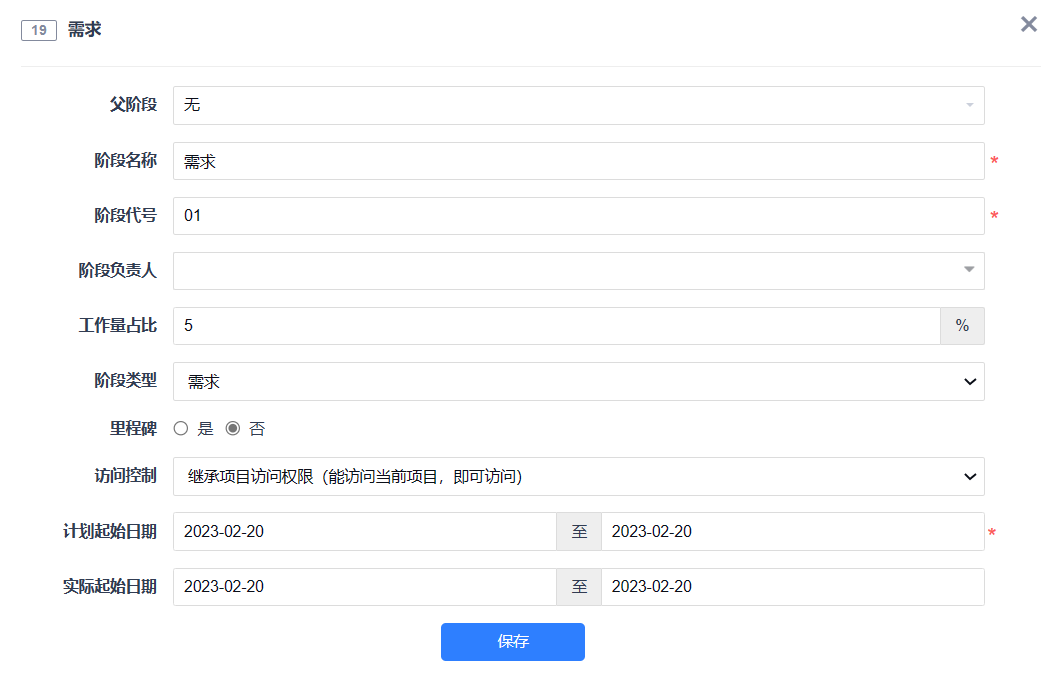Open the 访问控制 permission dropdown

click(578, 477)
